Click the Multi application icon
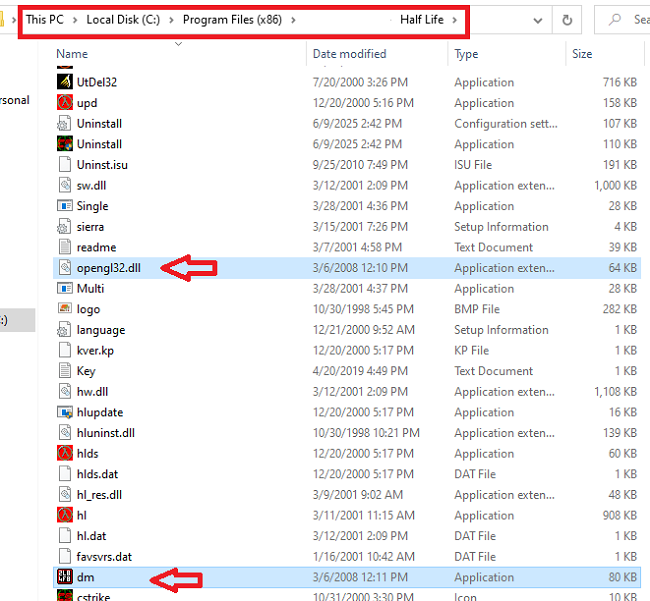This screenshot has width=650, height=601. click(65, 288)
